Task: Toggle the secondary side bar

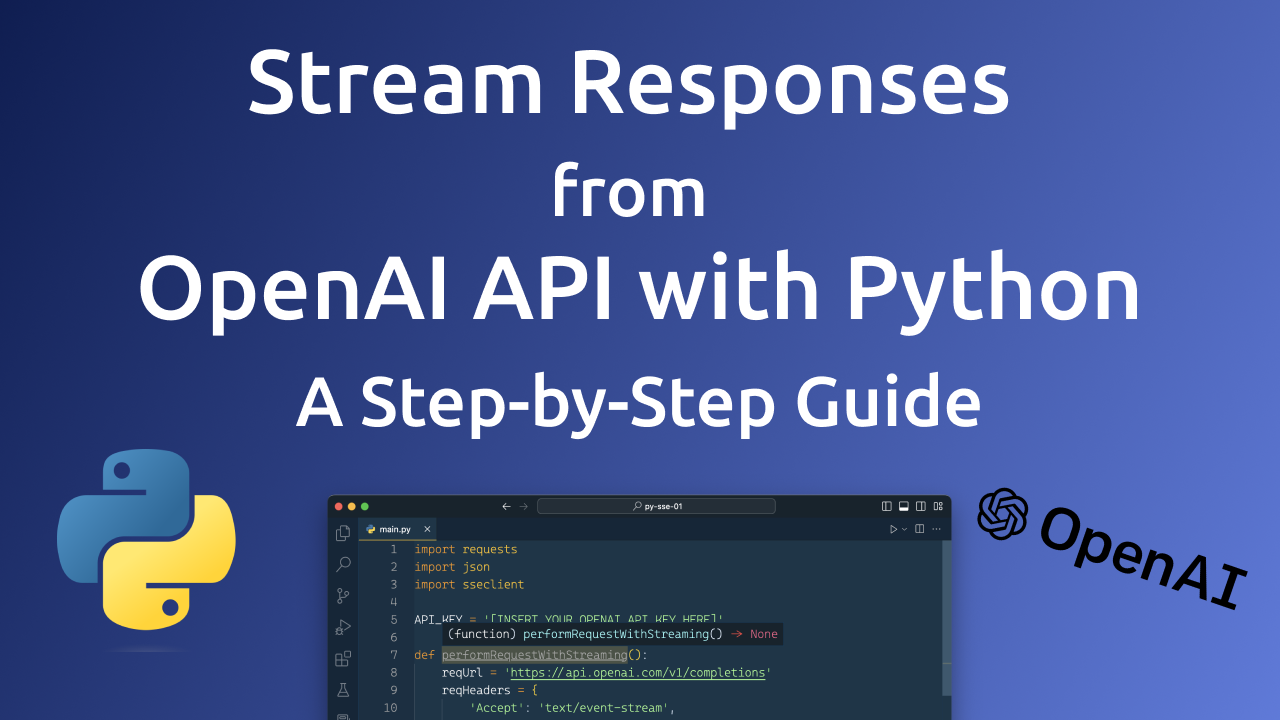Action: [921, 506]
